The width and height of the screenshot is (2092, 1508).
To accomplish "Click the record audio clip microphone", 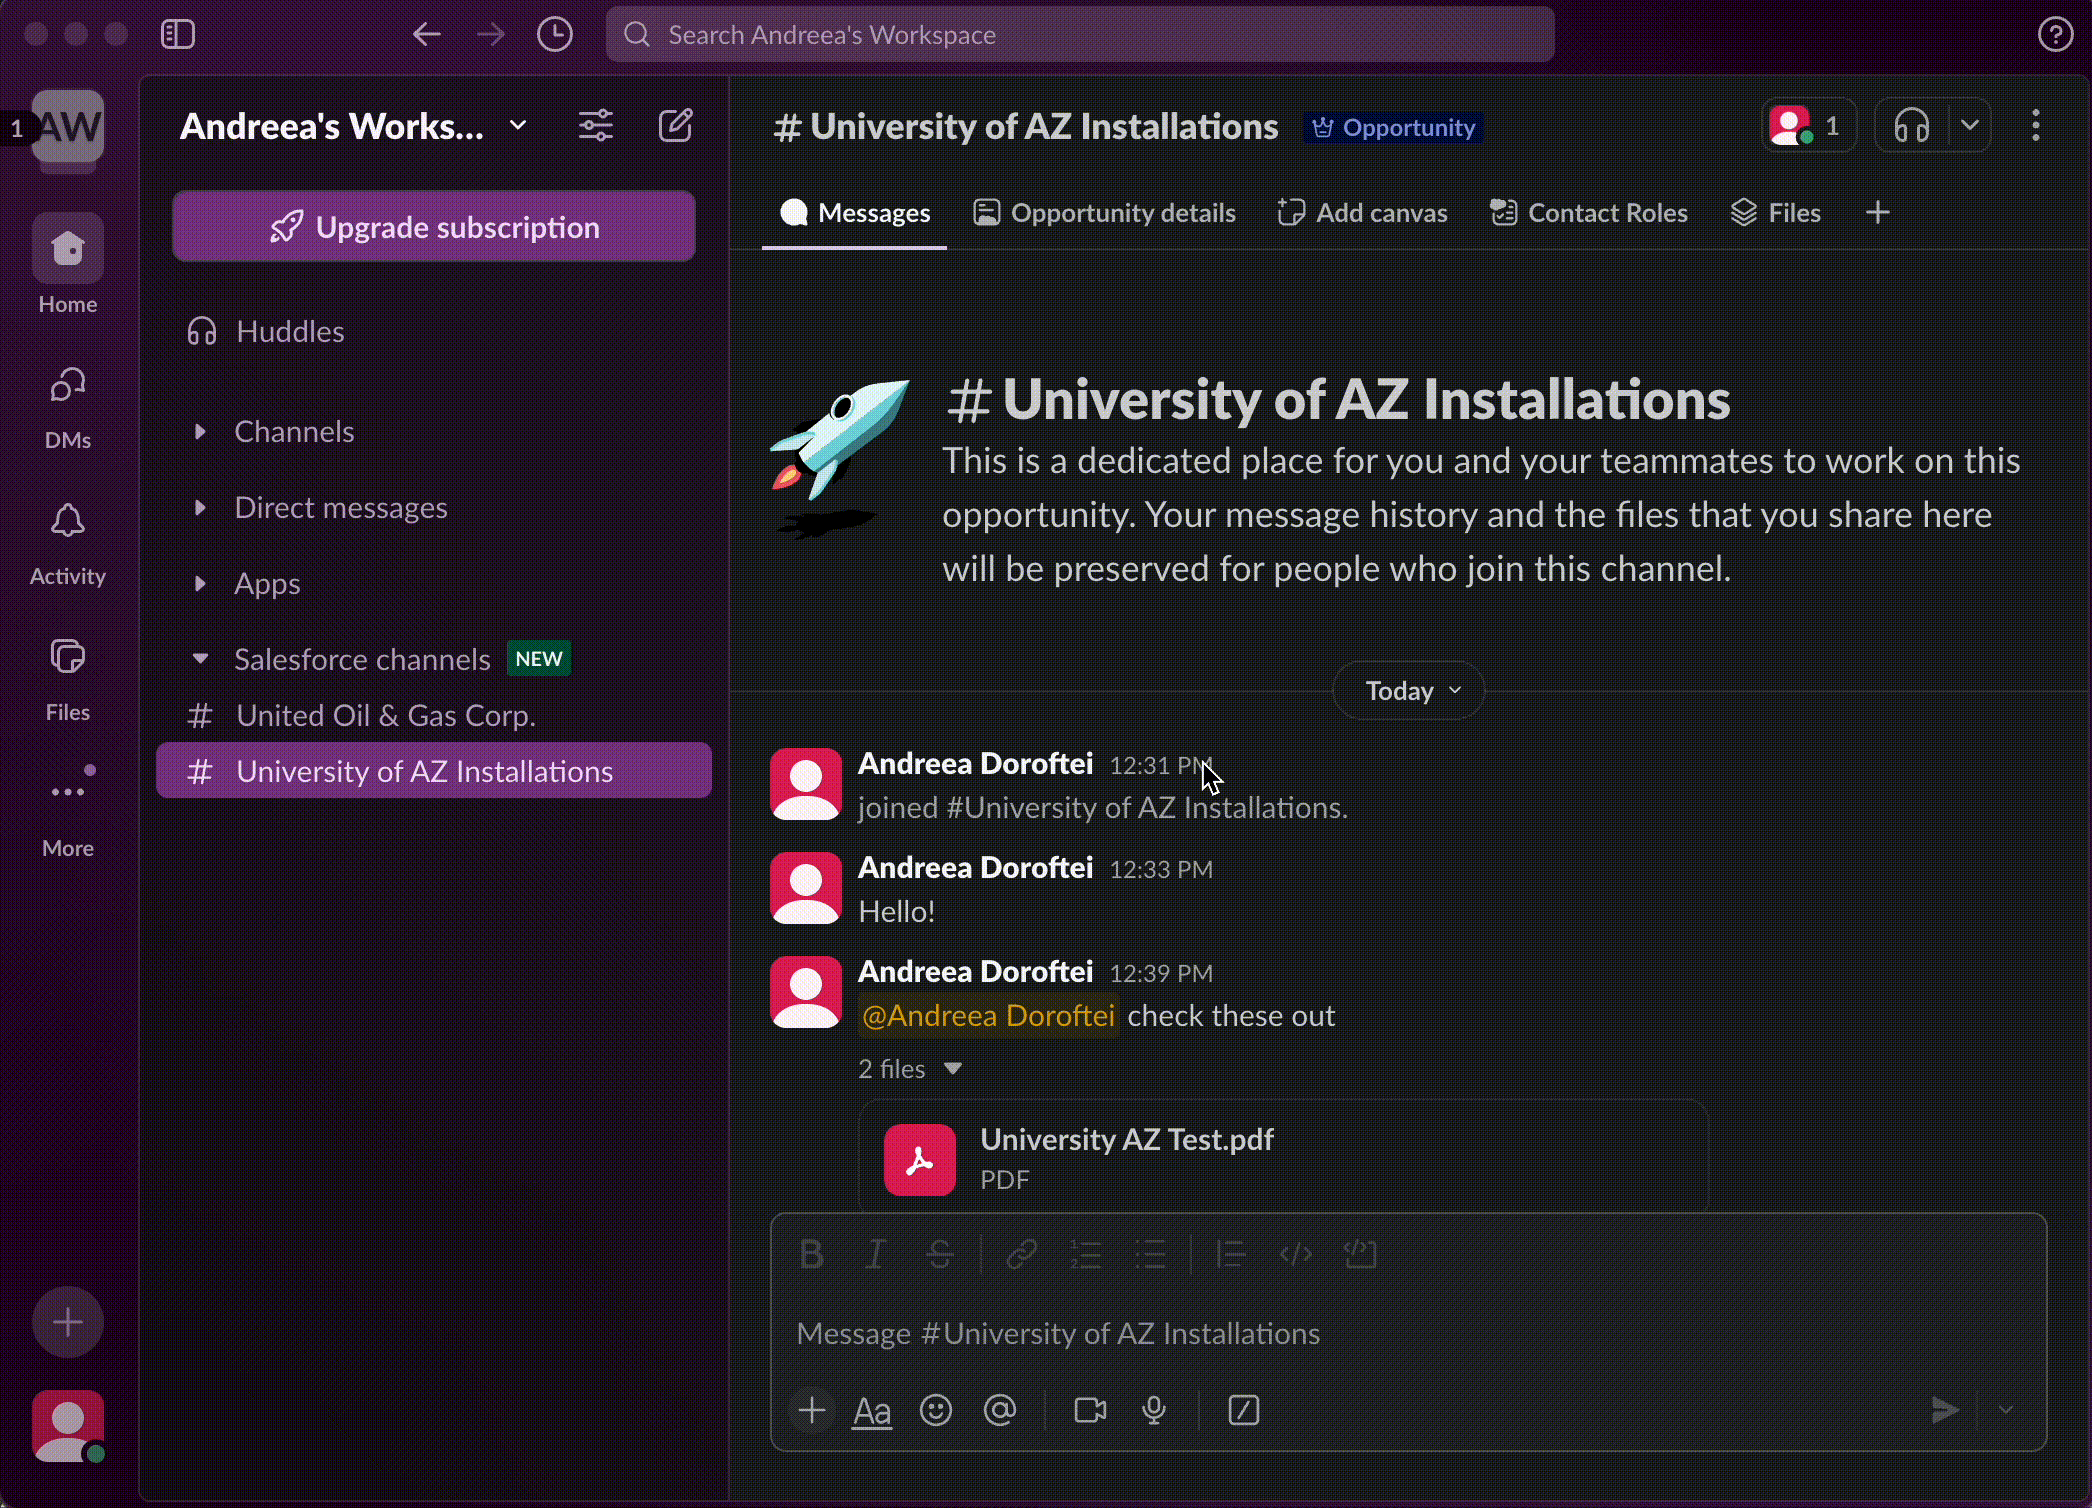I will click(x=1154, y=1410).
